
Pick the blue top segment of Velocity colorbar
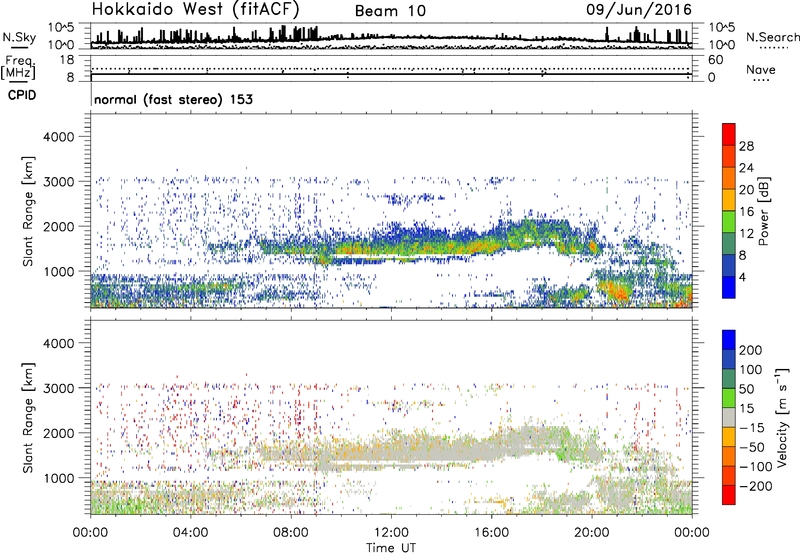[x=729, y=340]
